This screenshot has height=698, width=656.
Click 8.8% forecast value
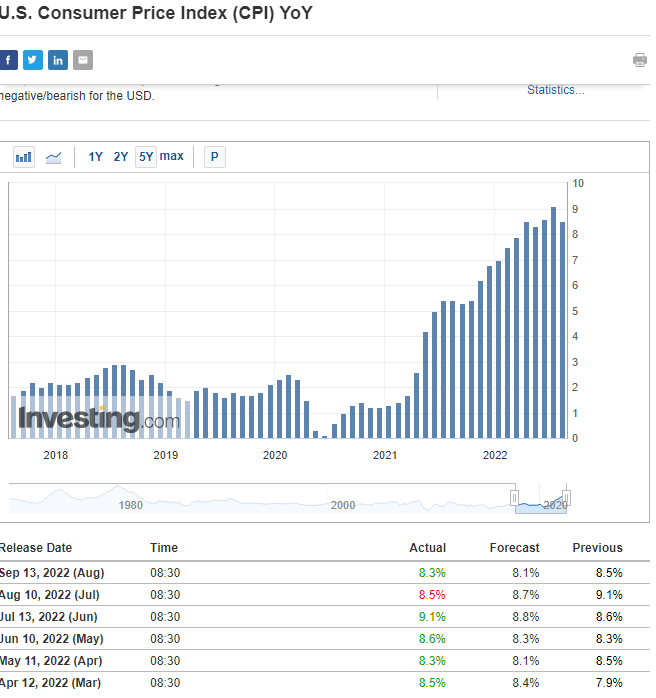click(526, 617)
